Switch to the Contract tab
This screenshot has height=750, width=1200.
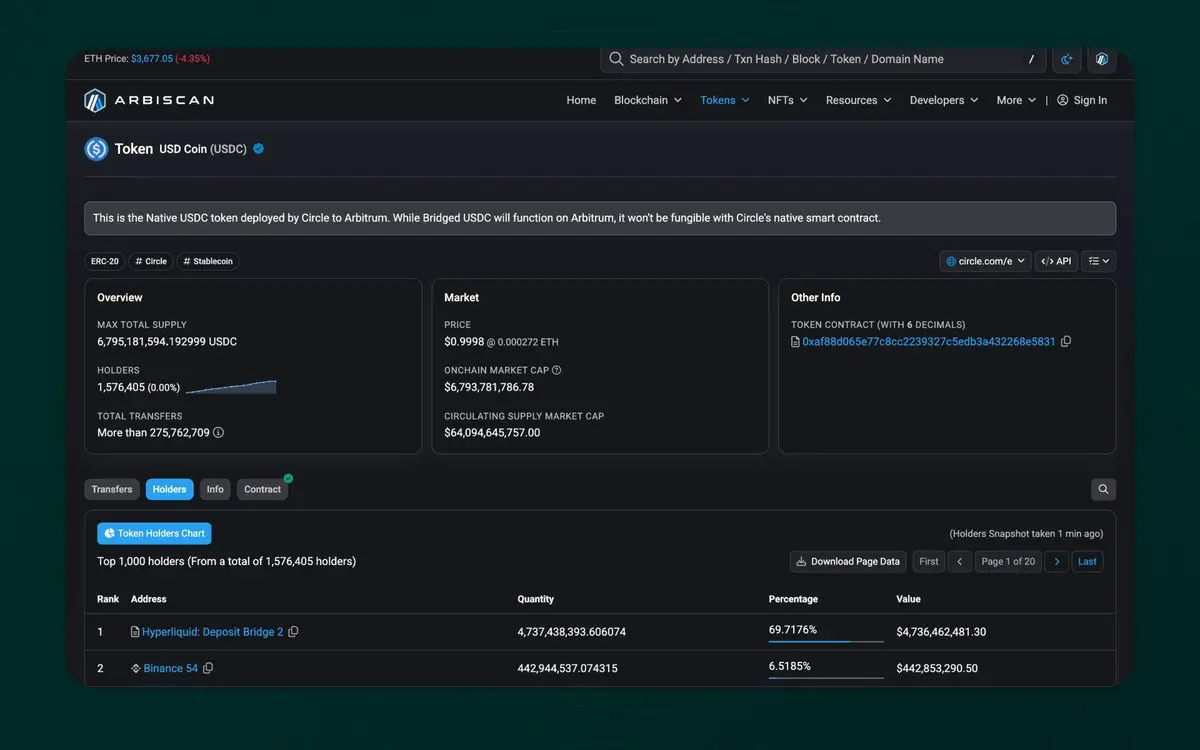point(263,489)
